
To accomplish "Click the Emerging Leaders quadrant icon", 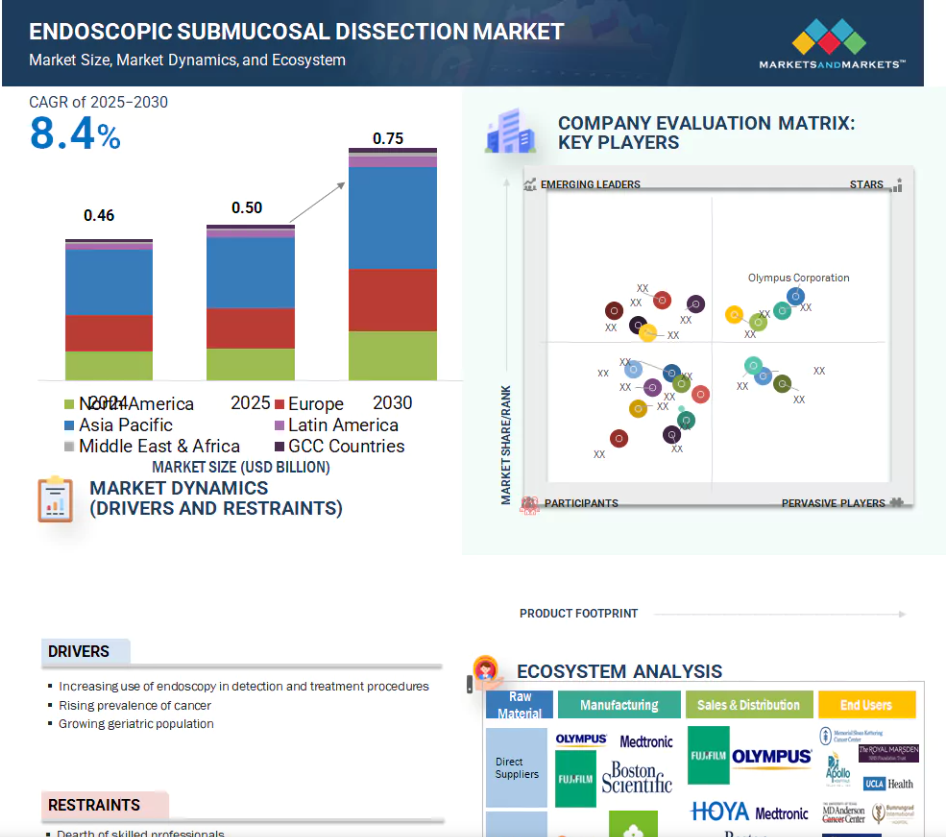I will [x=530, y=185].
